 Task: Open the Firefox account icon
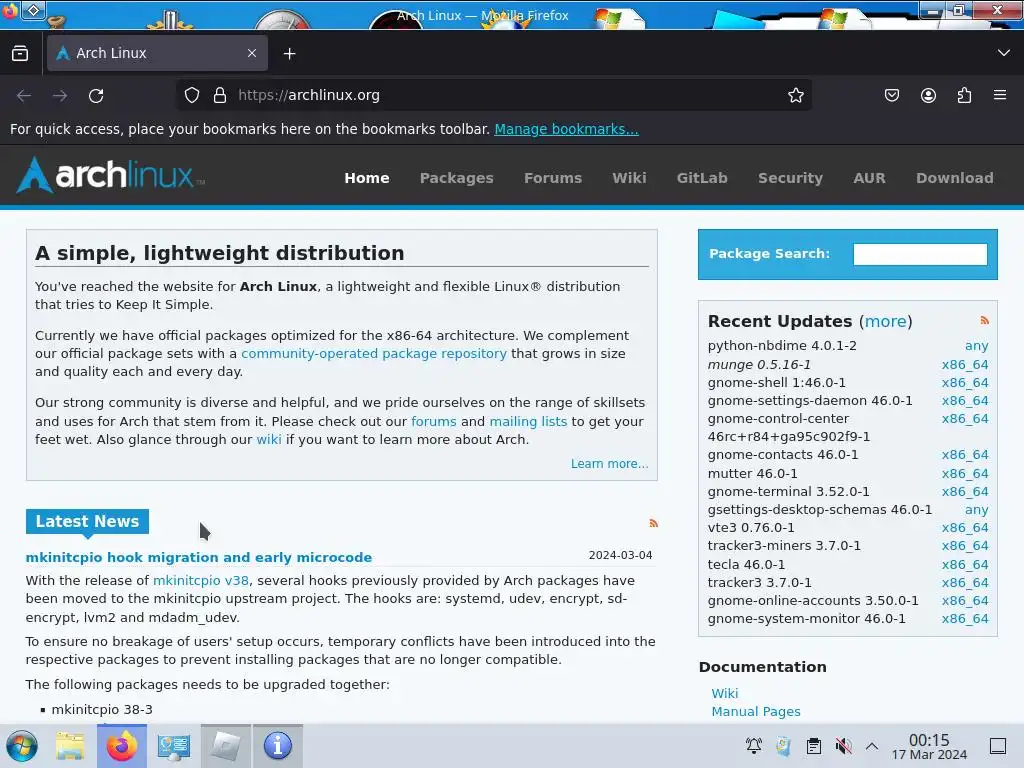pyautogui.click(x=928, y=95)
